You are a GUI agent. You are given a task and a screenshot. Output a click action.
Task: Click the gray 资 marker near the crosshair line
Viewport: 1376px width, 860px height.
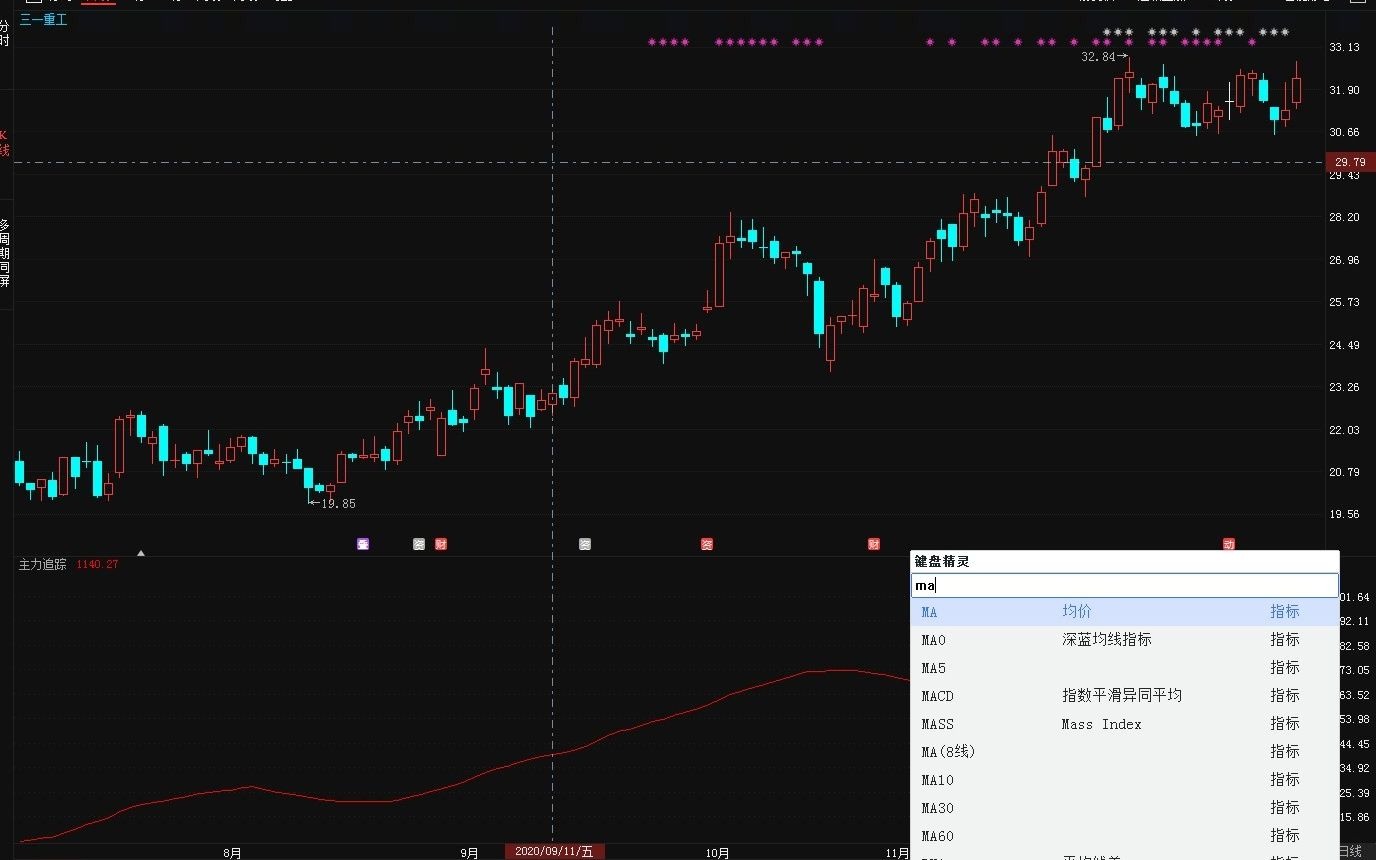tap(585, 544)
